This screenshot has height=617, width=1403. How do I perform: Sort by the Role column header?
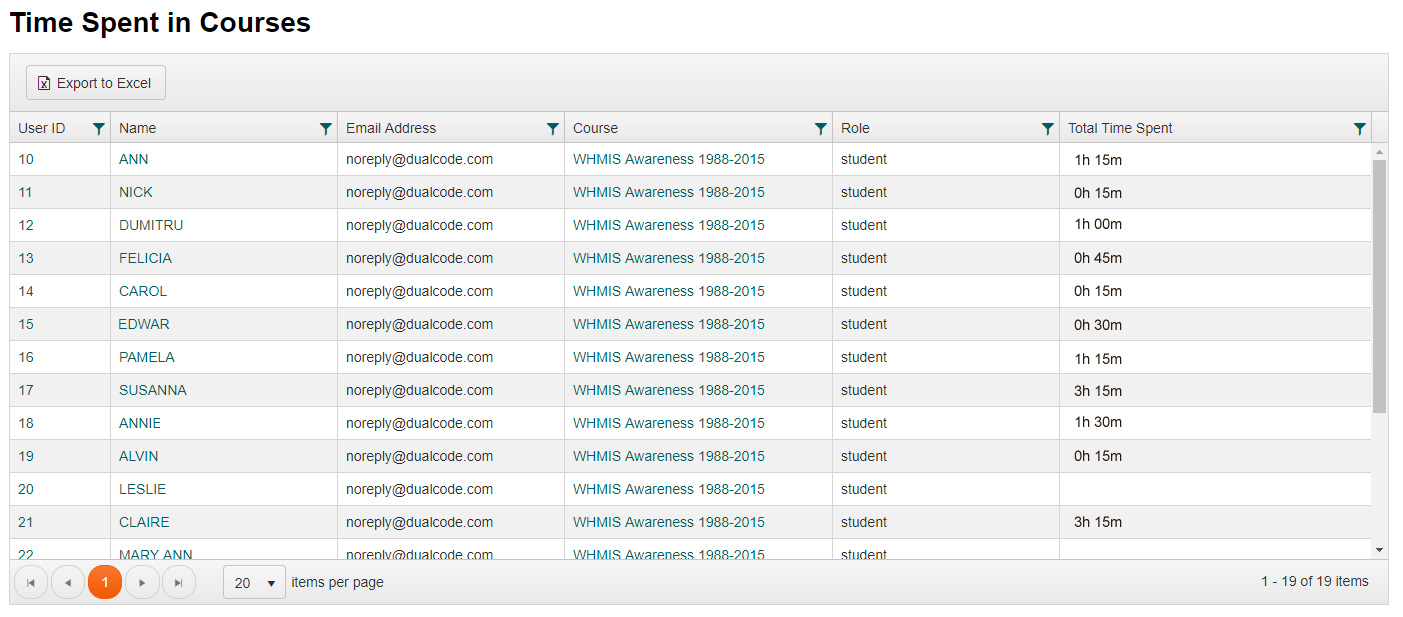click(x=855, y=128)
